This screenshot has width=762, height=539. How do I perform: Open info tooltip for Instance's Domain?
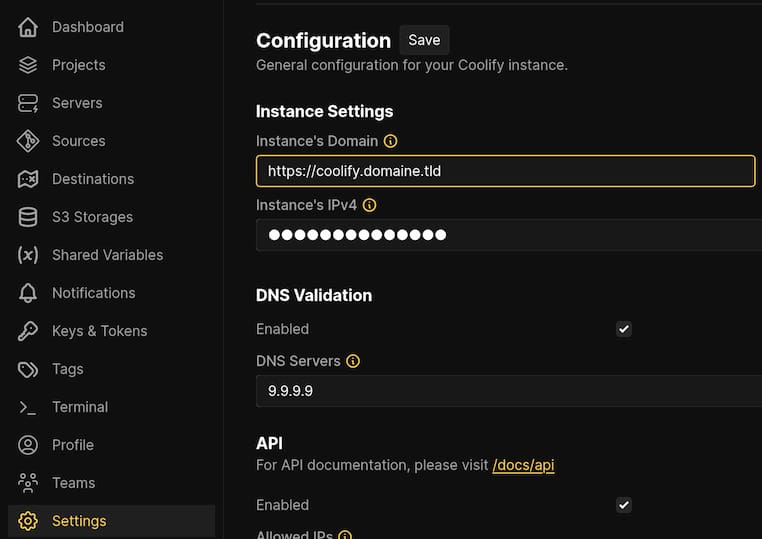pyautogui.click(x=390, y=141)
